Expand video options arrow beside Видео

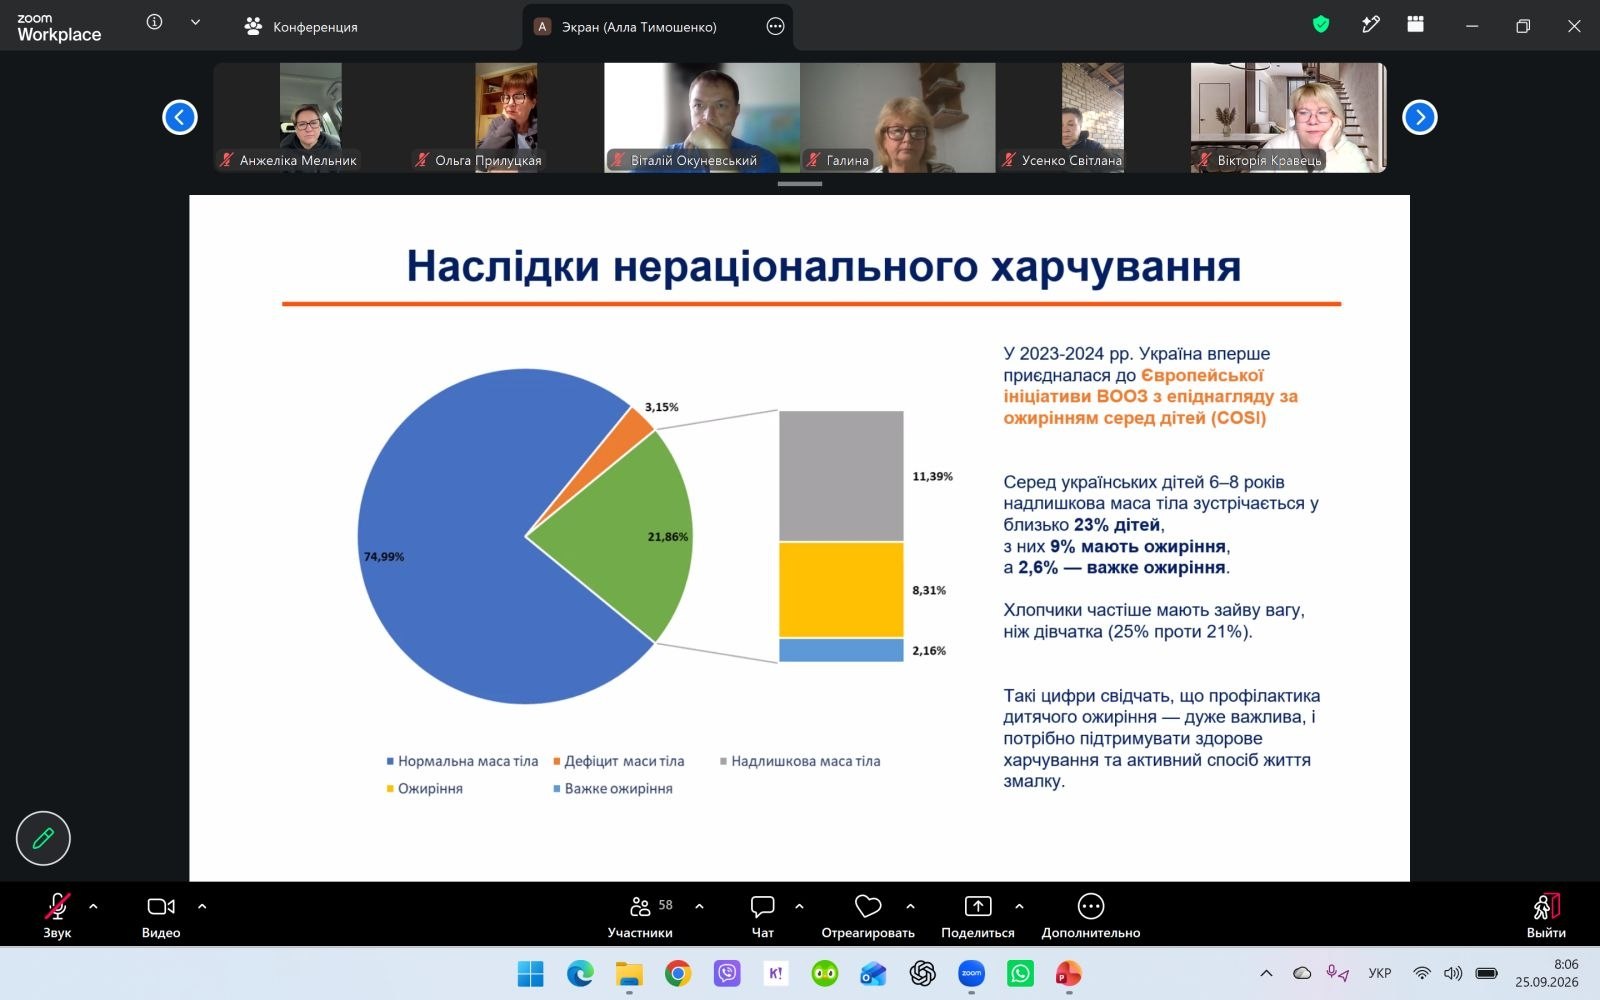tap(202, 906)
